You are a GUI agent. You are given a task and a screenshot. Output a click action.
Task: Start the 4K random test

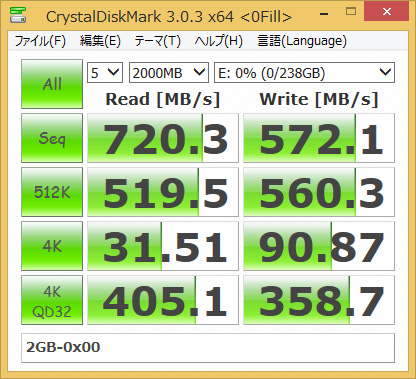(52, 246)
